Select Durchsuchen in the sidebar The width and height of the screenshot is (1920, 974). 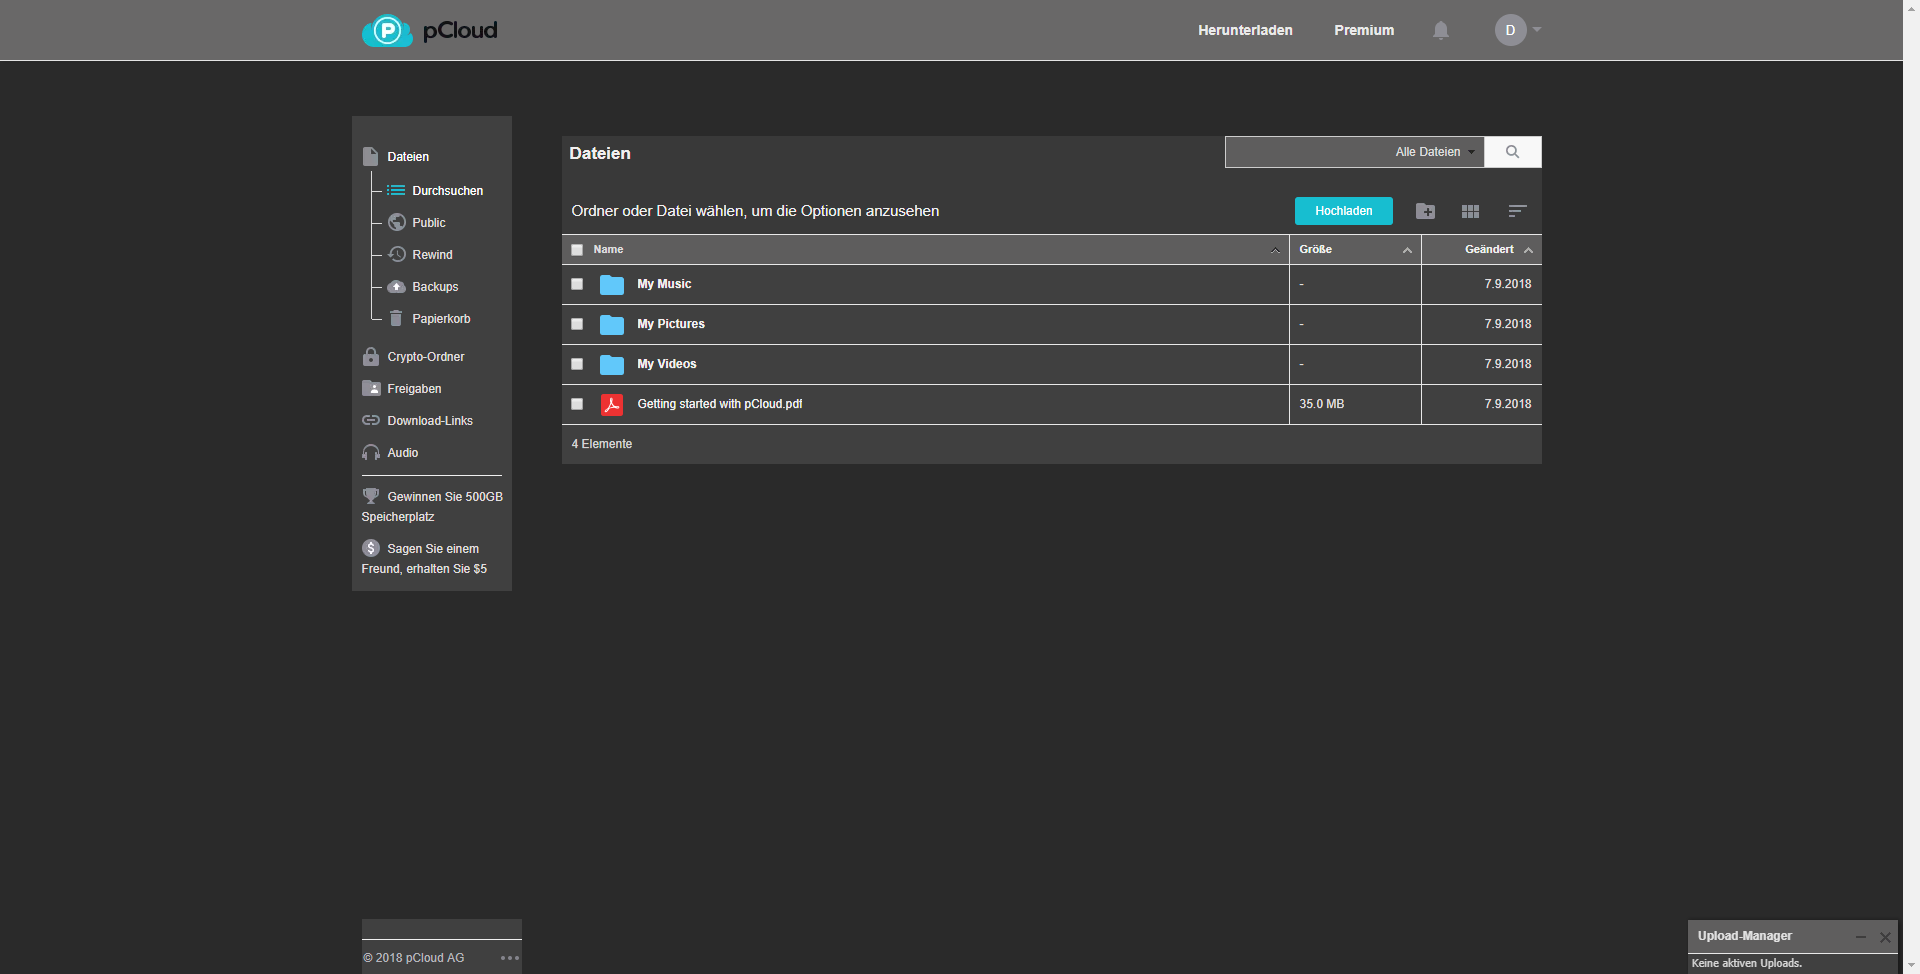point(447,190)
